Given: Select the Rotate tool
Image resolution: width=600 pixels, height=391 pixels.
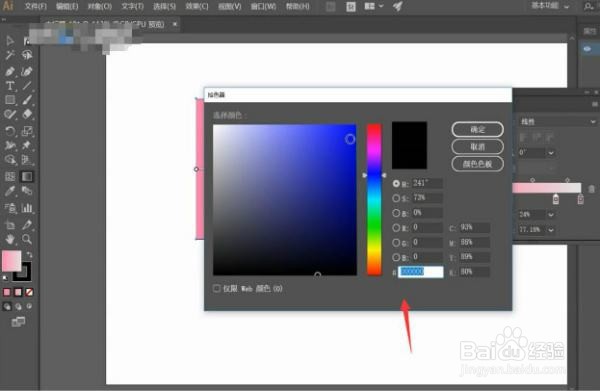Looking at the screenshot, I should point(10,131).
